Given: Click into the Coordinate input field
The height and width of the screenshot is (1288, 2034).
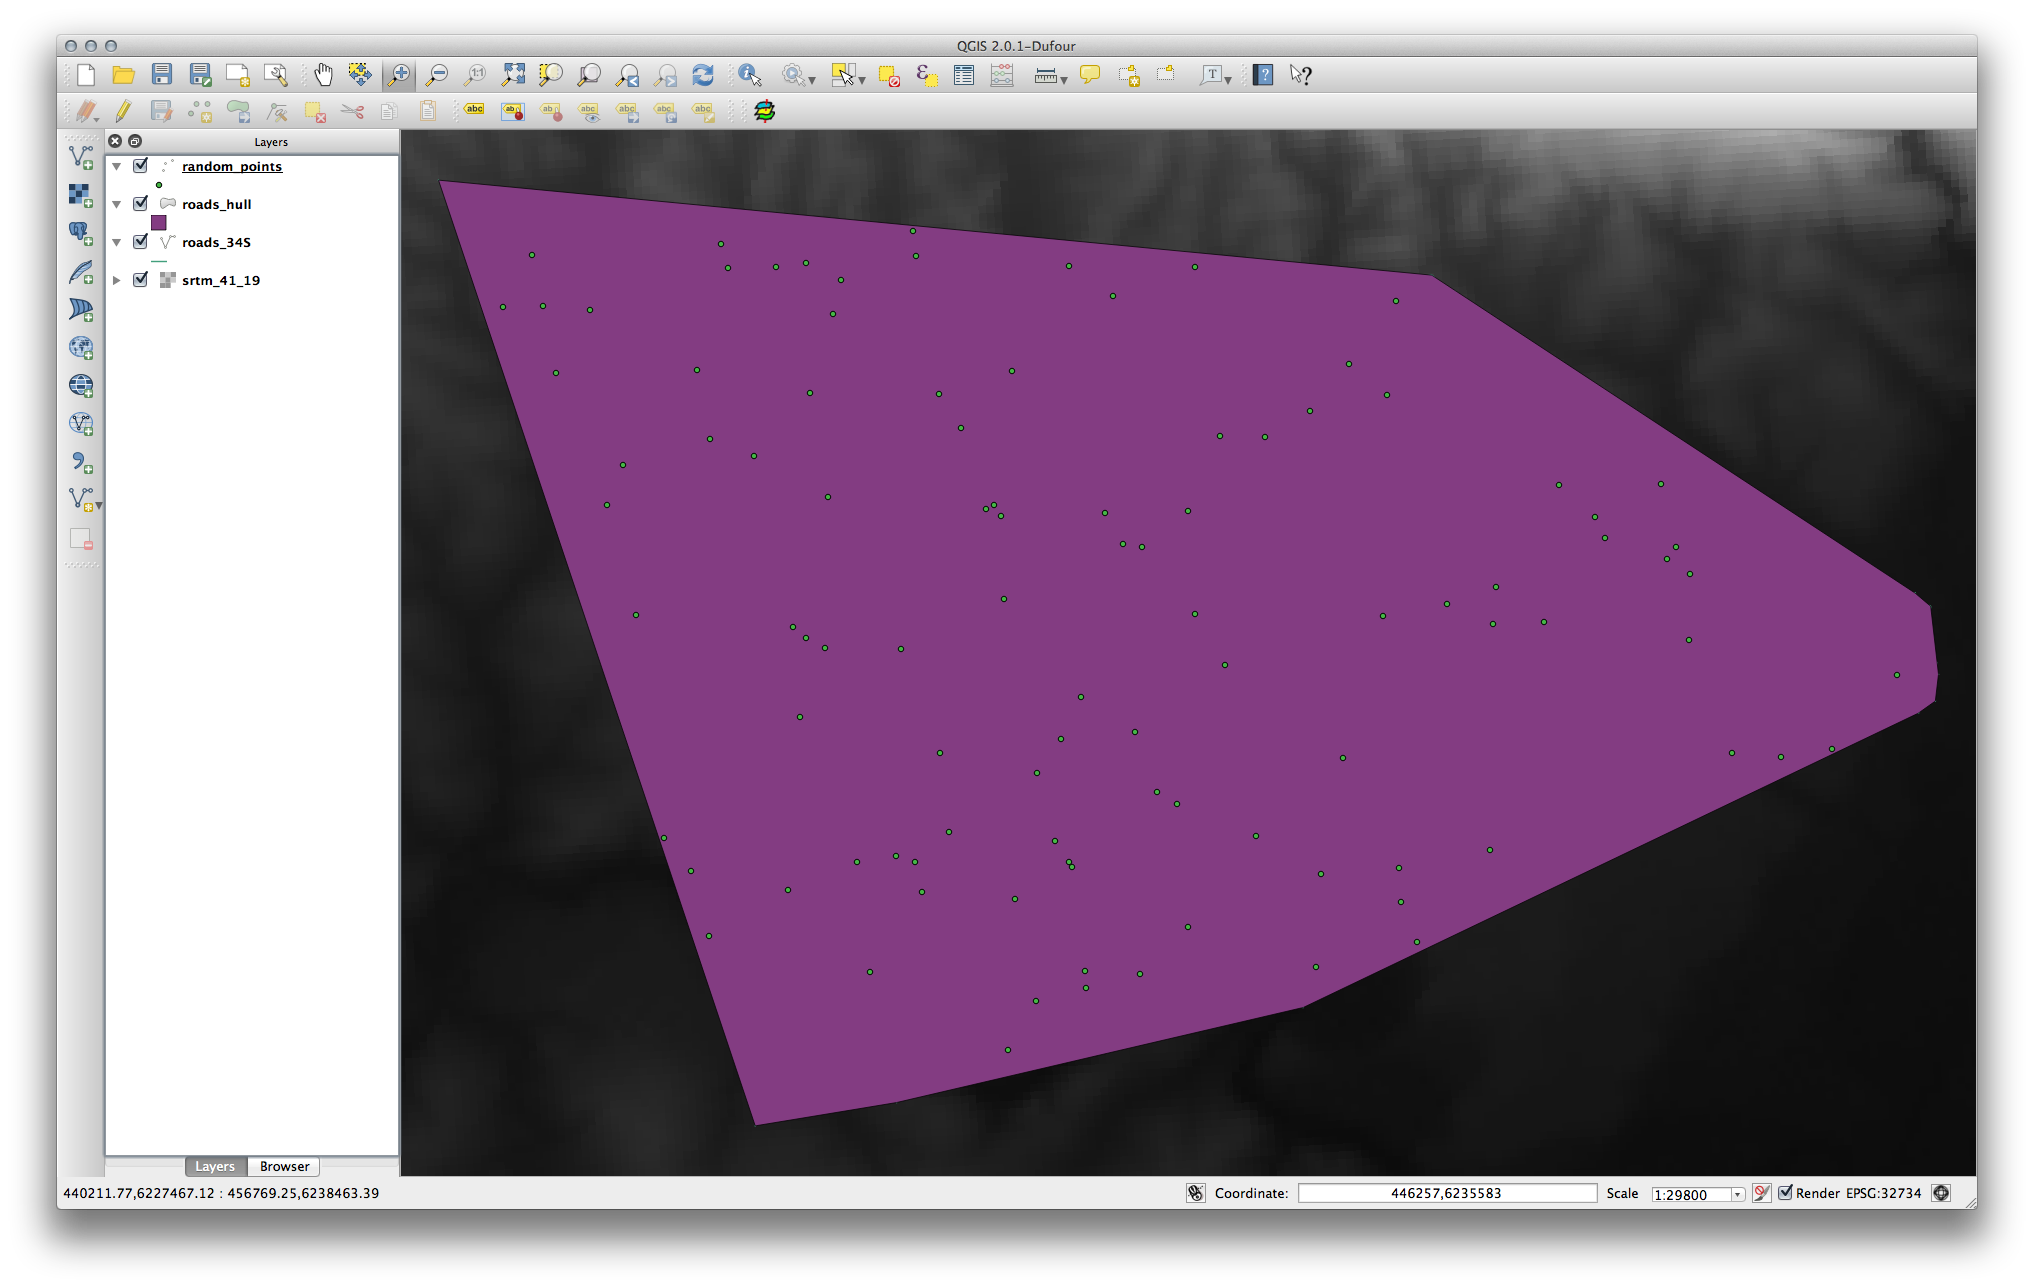Looking at the screenshot, I should click(x=1446, y=1193).
